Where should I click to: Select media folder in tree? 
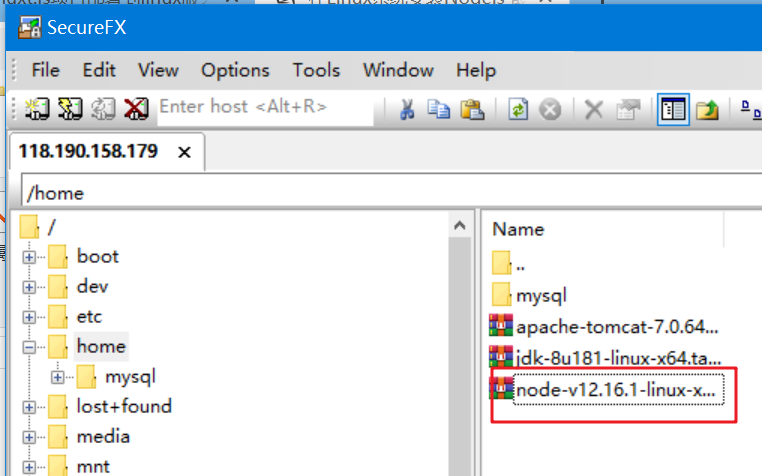[103, 437]
